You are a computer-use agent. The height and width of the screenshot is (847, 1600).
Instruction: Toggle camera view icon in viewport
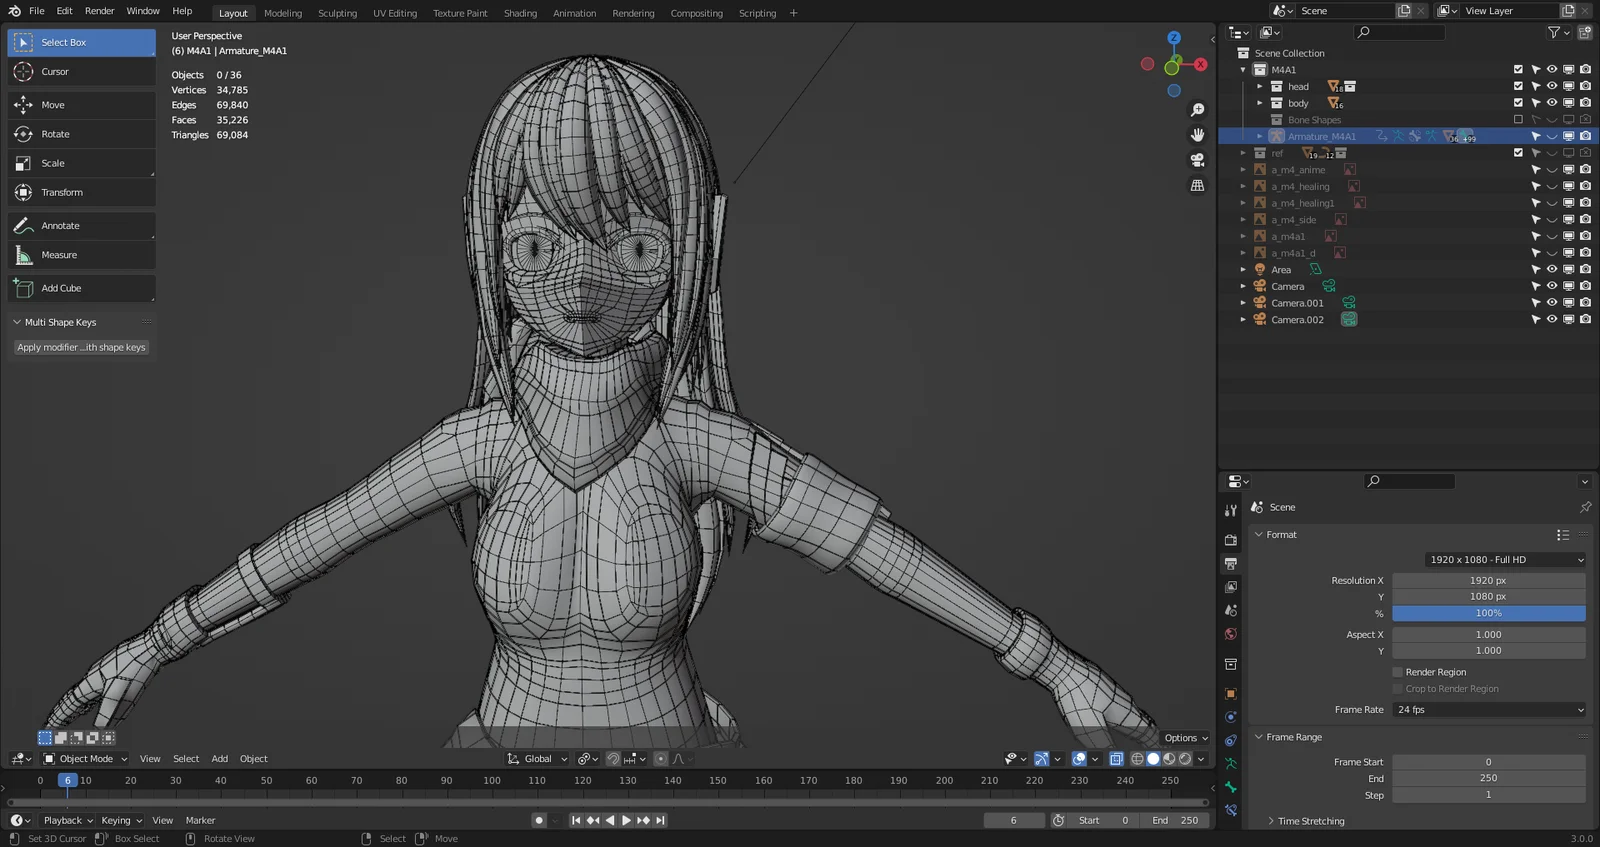pyautogui.click(x=1197, y=160)
